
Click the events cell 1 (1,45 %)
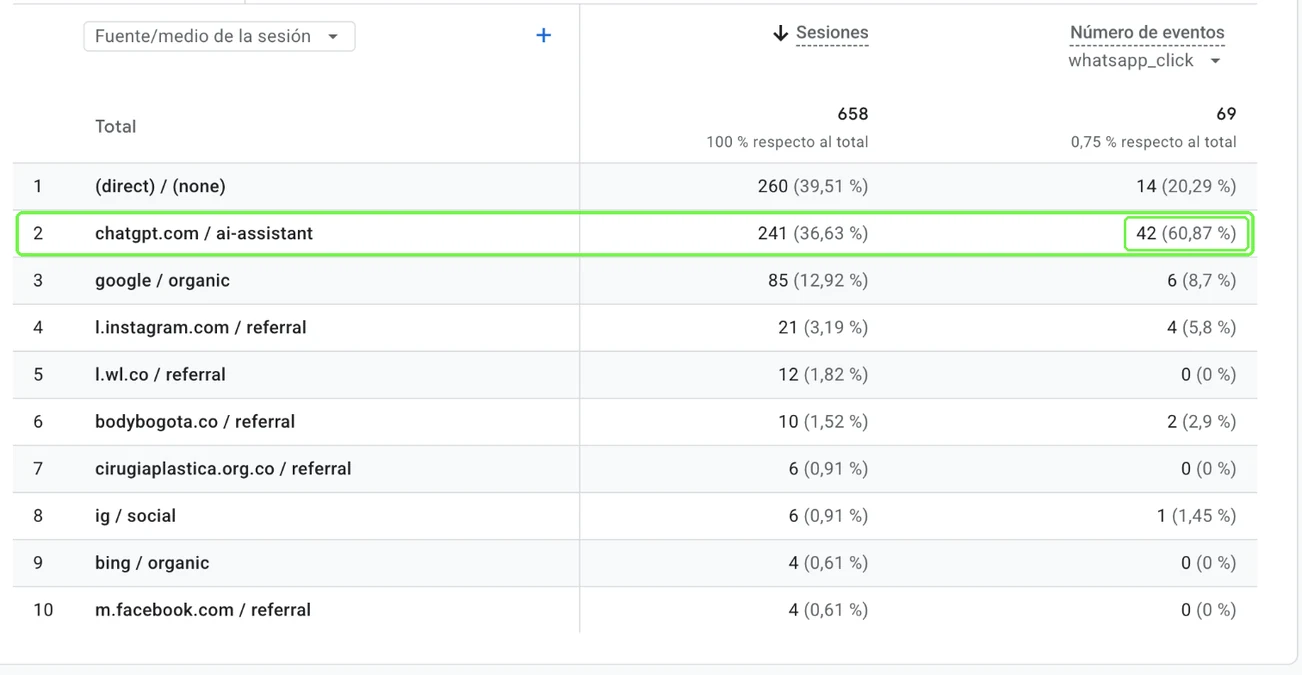(1196, 515)
